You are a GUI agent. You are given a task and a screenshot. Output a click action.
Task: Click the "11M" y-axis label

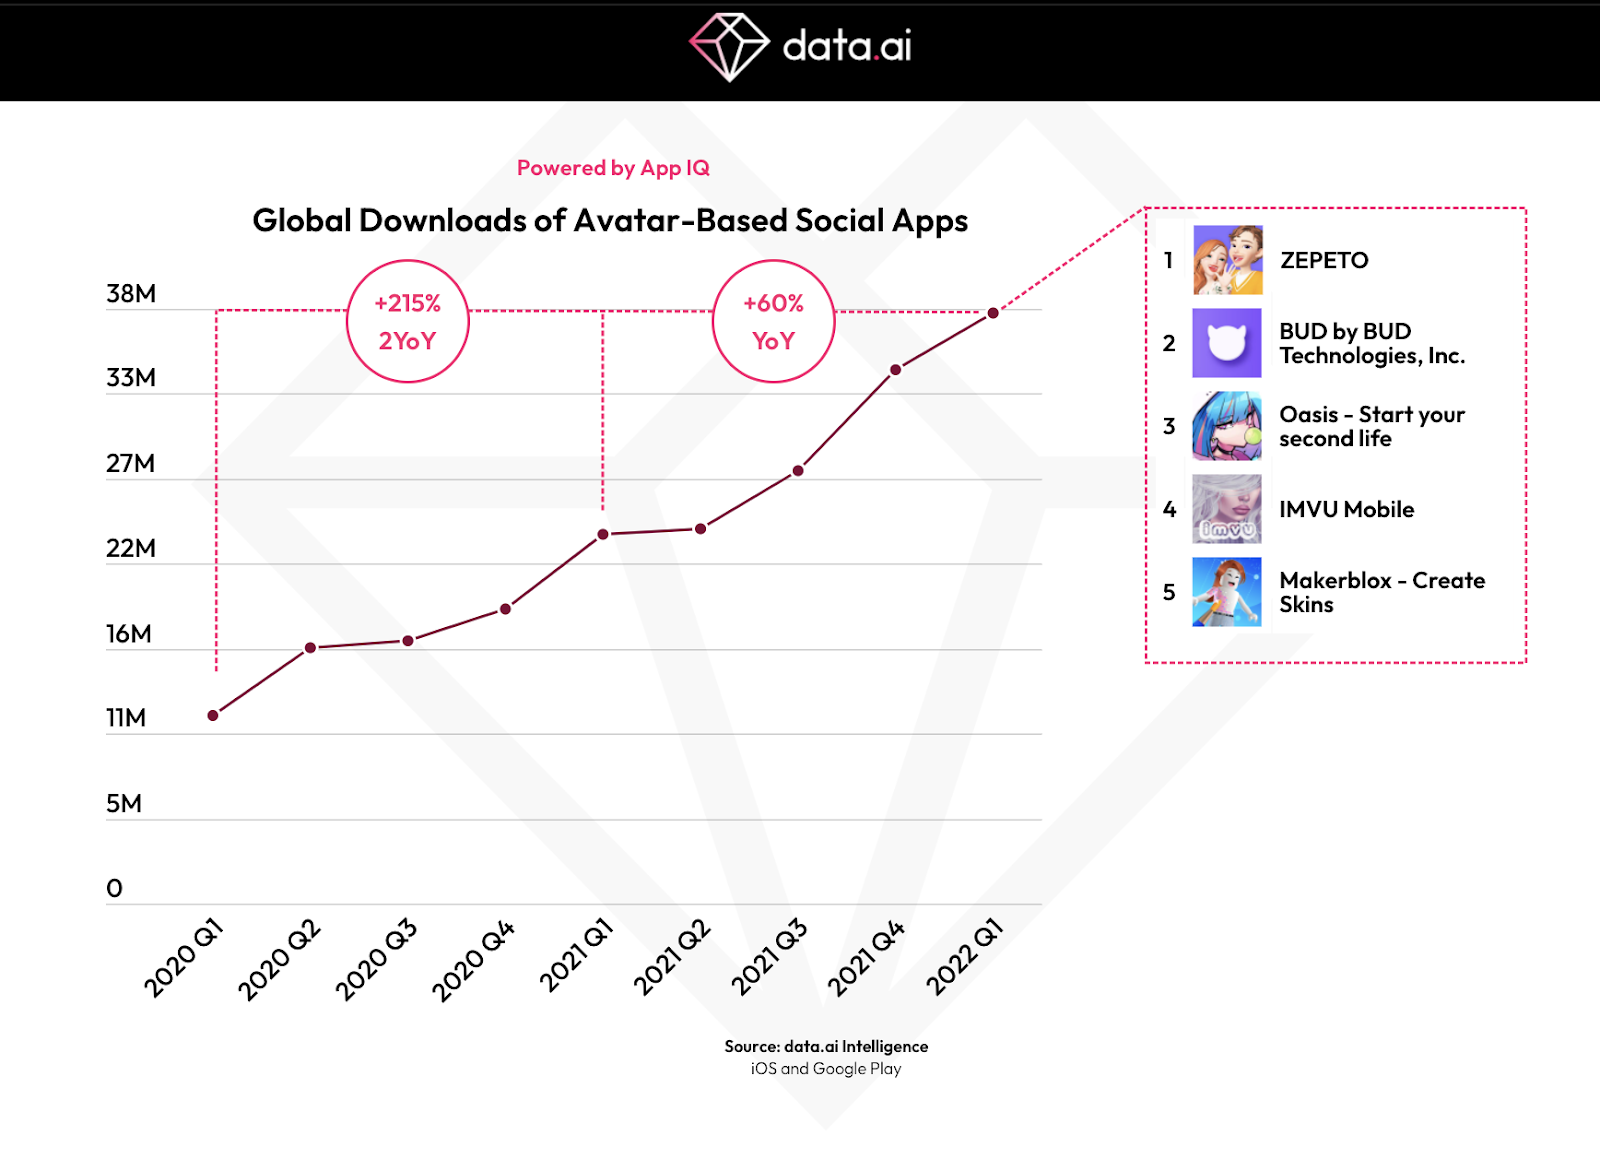pos(126,718)
